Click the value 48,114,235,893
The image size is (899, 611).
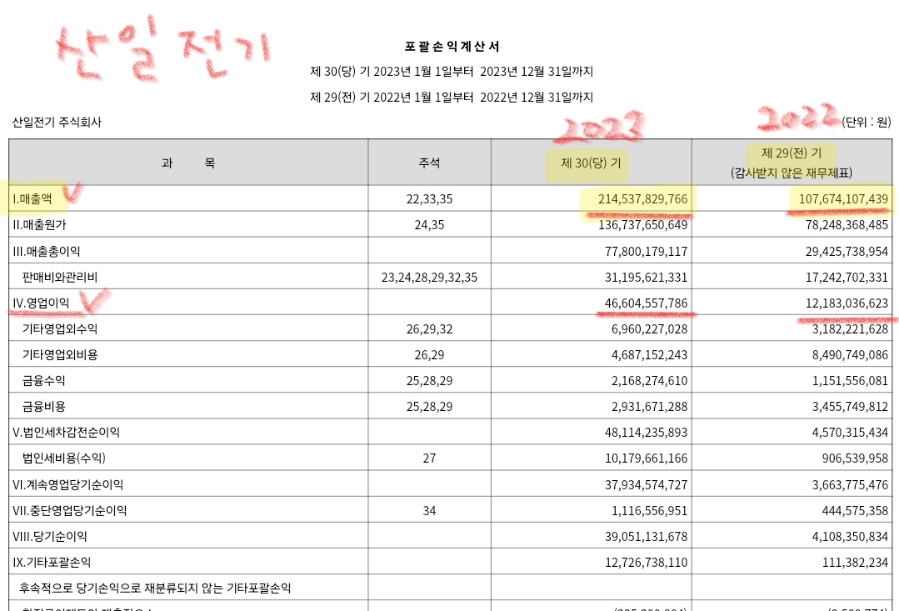coord(646,432)
